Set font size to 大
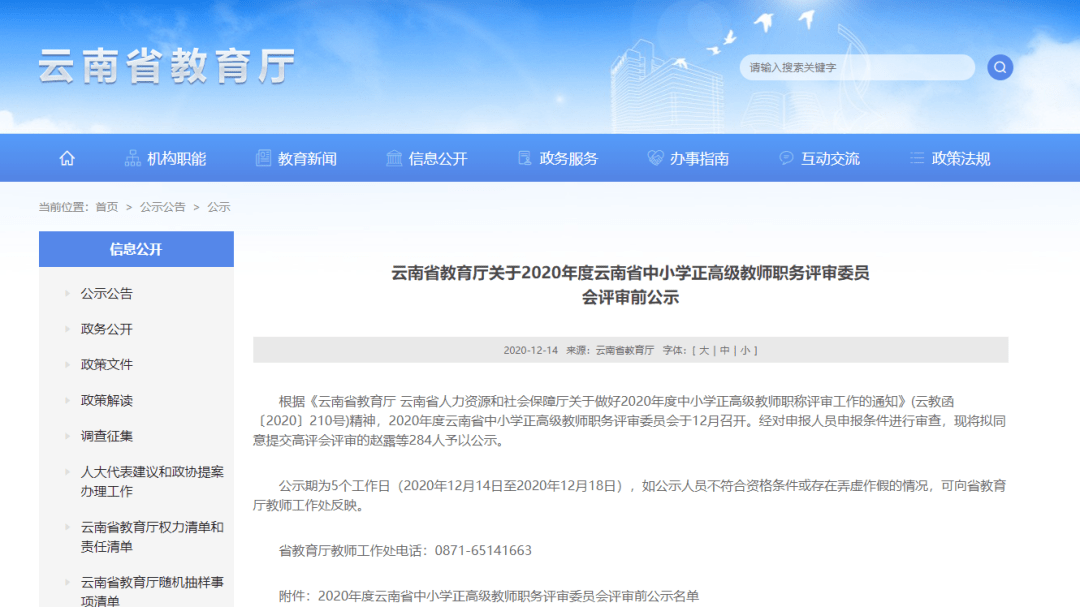The width and height of the screenshot is (1080, 607). (x=704, y=350)
